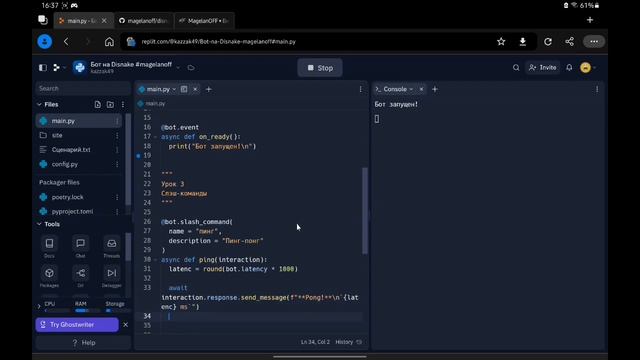Open the Git tool
This screenshot has width=640, height=360.
point(80,276)
